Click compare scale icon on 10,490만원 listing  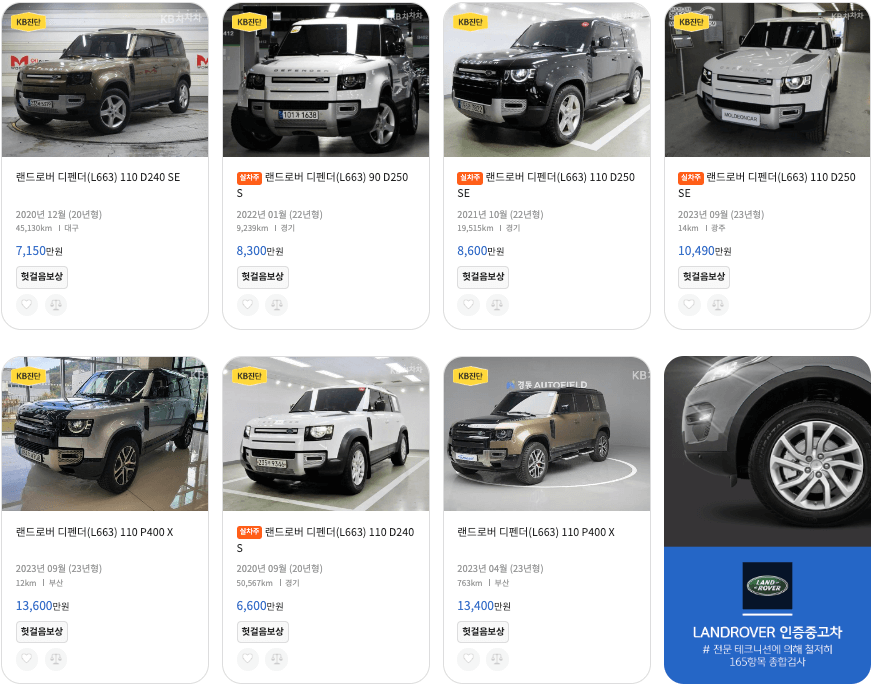click(x=718, y=305)
